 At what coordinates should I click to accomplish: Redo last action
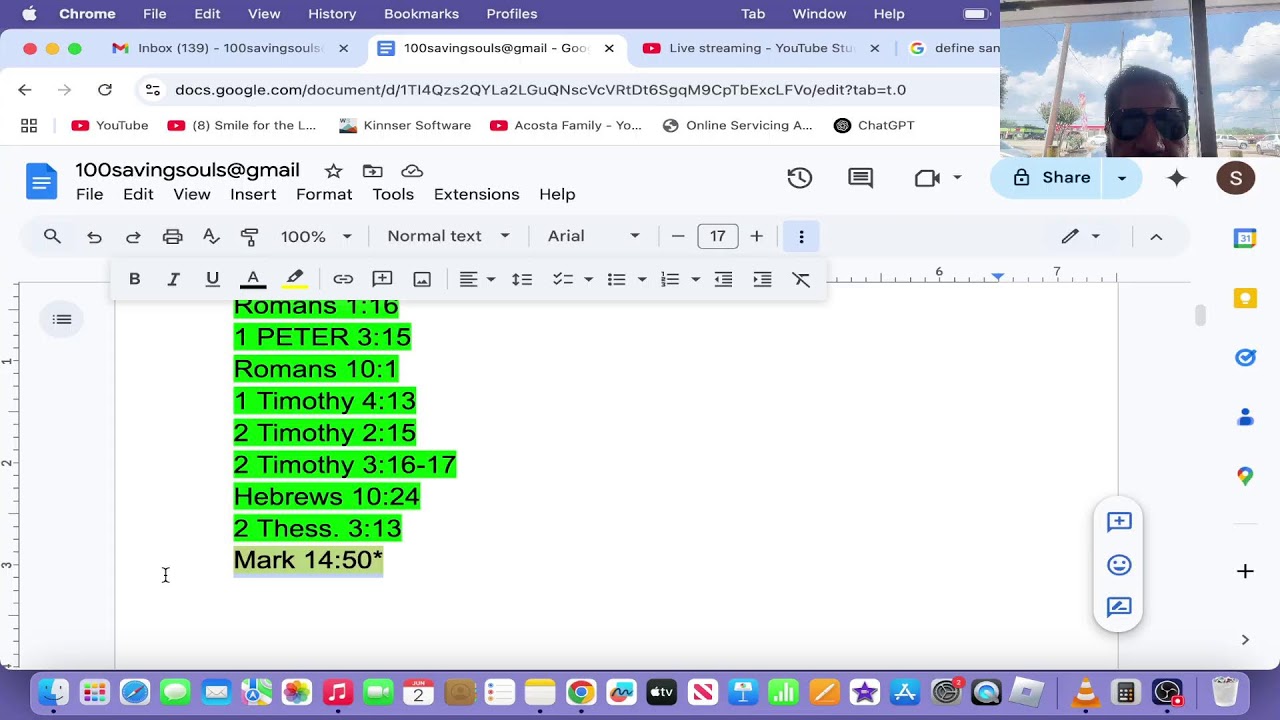133,236
